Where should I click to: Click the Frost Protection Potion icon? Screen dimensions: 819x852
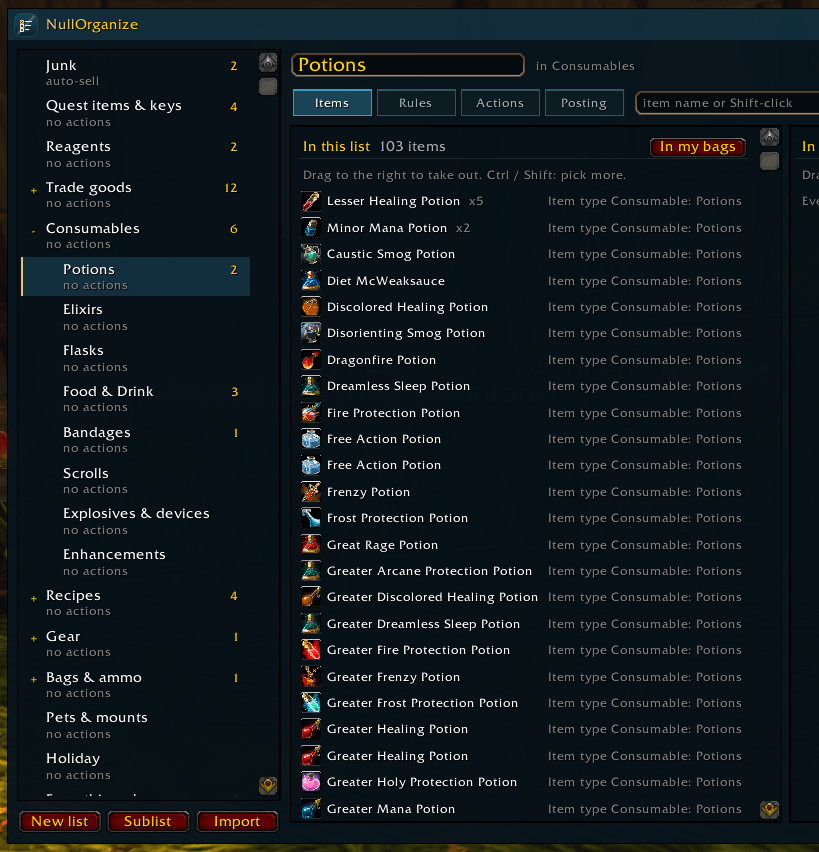click(311, 518)
